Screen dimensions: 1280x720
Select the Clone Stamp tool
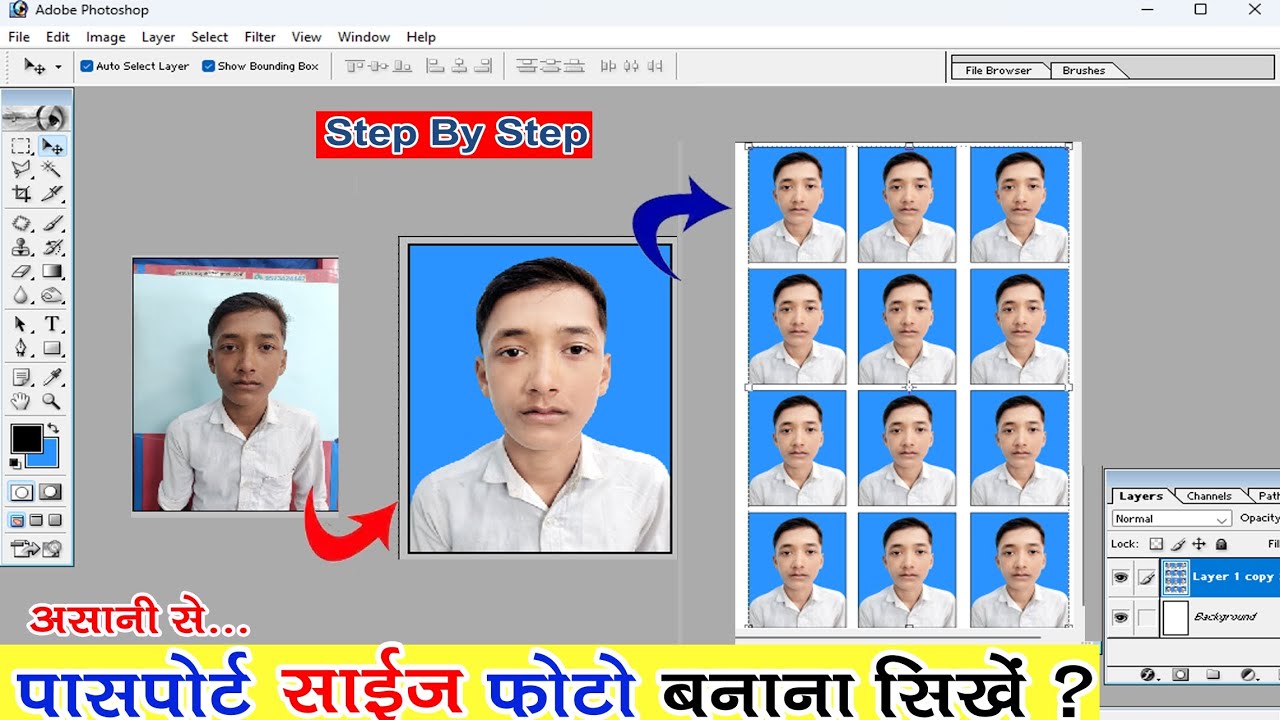(x=21, y=247)
